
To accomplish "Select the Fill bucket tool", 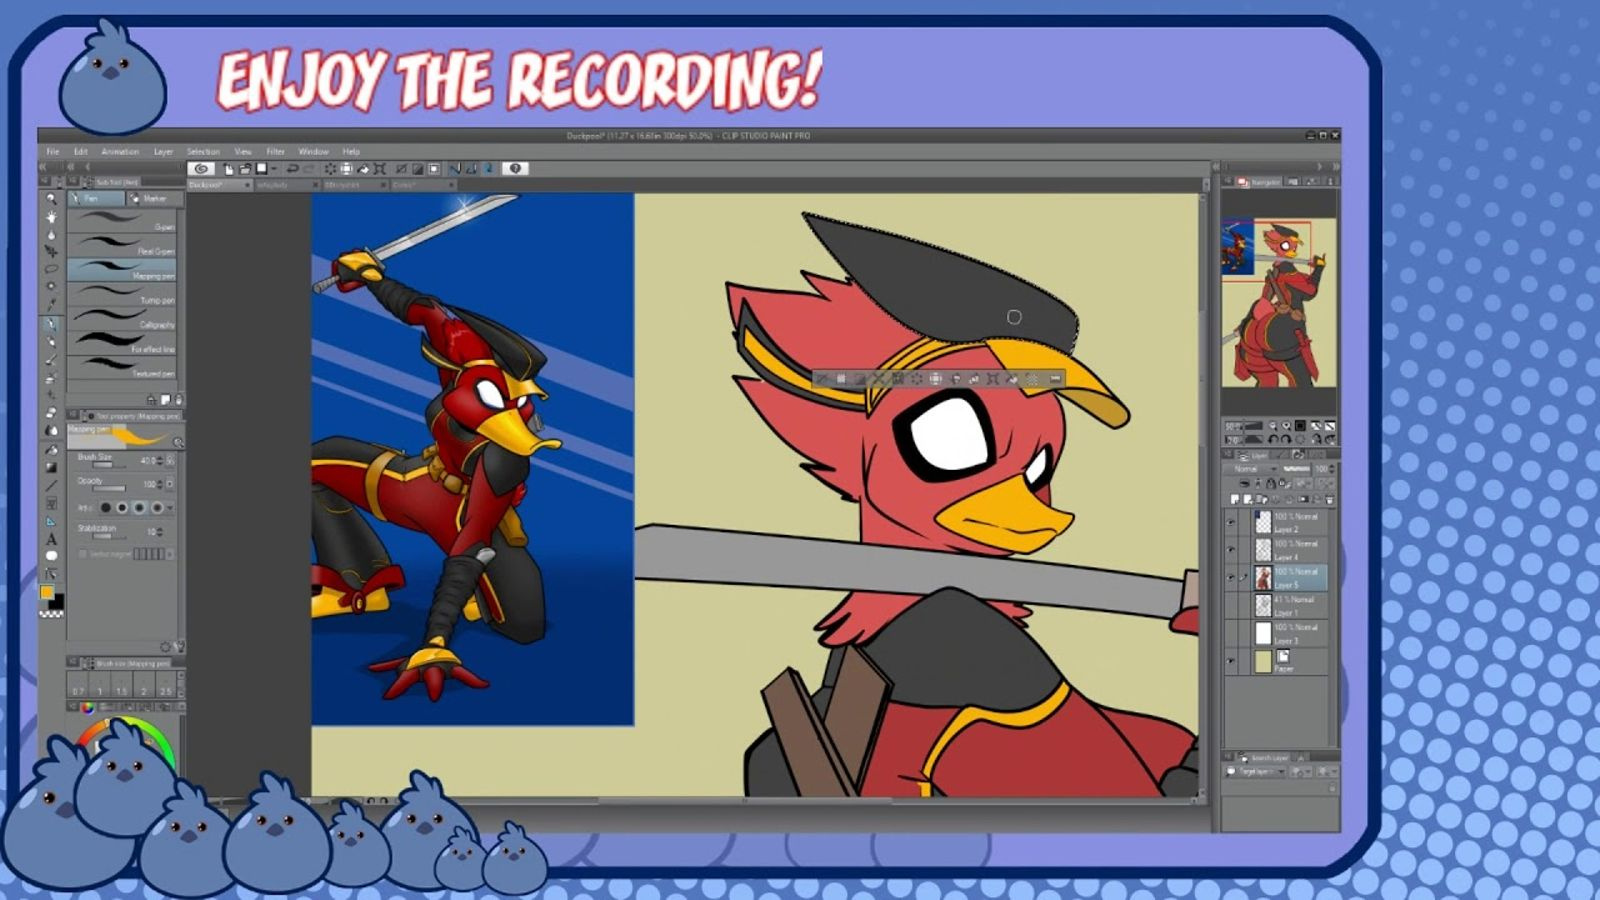I will coord(51,449).
